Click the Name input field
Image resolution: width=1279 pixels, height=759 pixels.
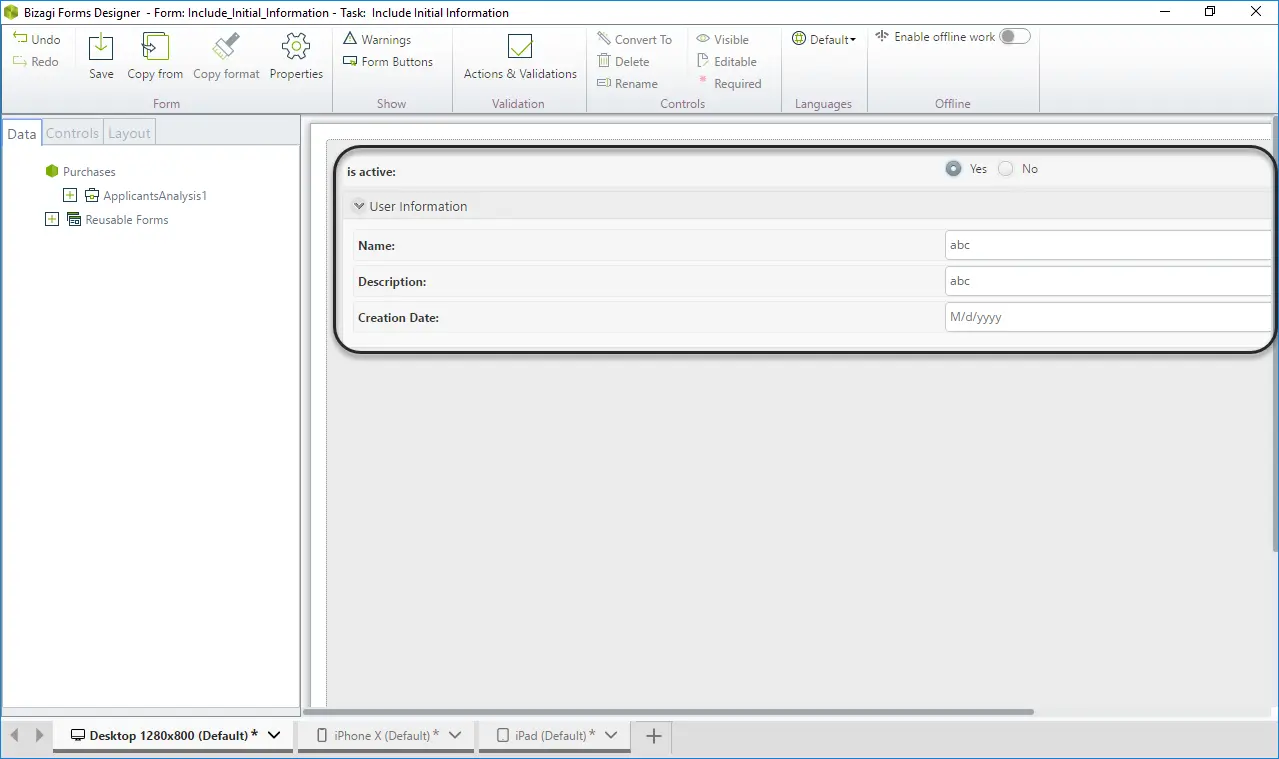pos(1108,245)
